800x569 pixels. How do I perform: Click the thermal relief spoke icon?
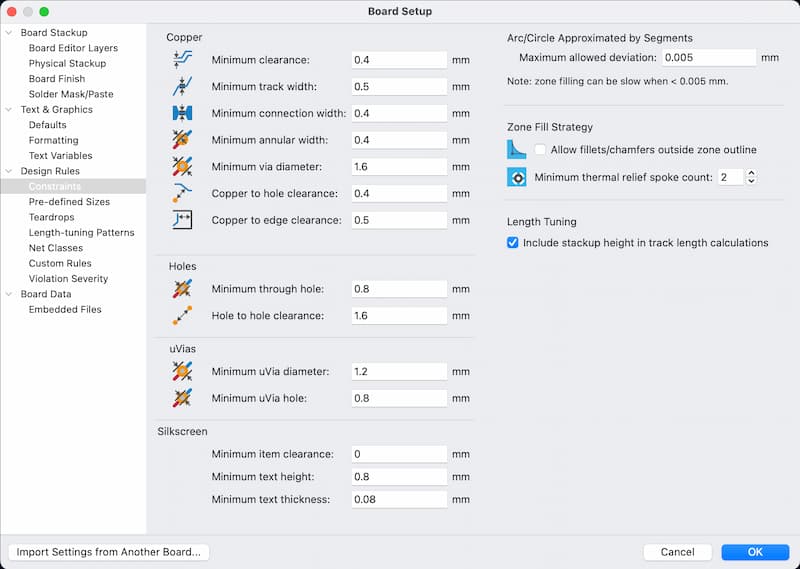[x=517, y=177]
